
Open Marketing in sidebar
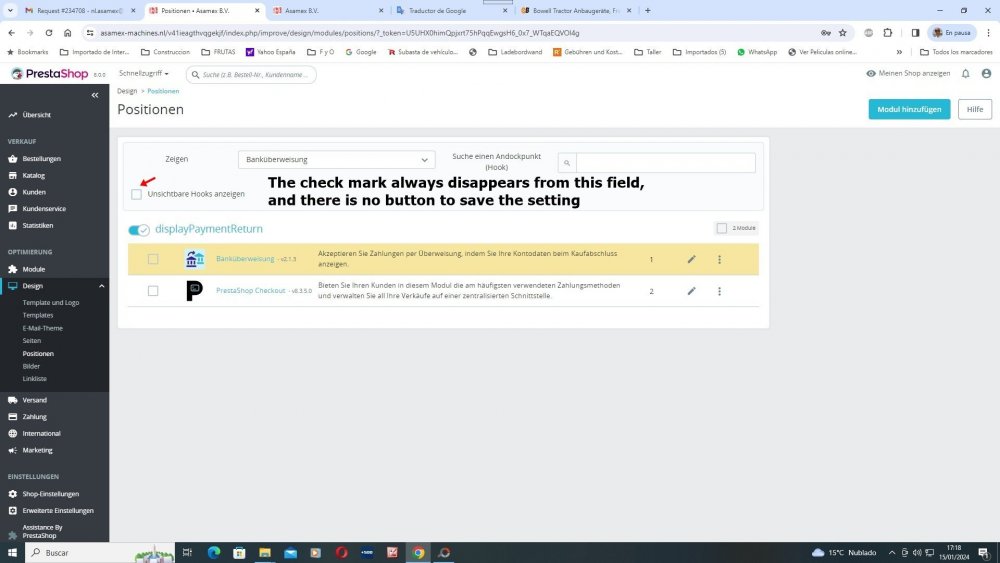pos(37,450)
